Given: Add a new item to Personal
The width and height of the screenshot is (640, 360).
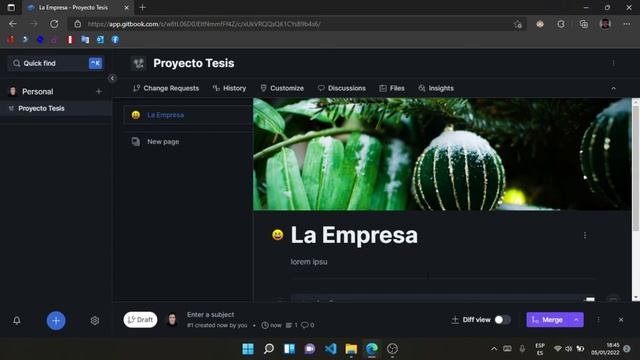Looking at the screenshot, I should [x=99, y=91].
